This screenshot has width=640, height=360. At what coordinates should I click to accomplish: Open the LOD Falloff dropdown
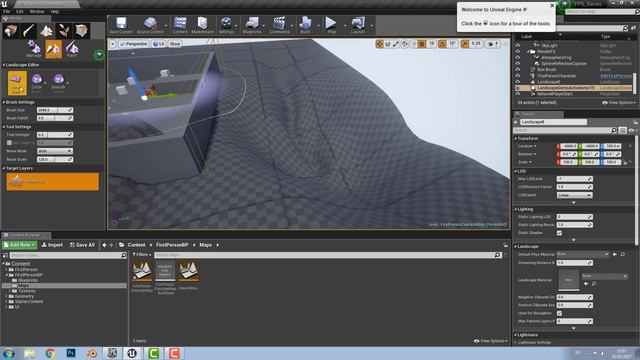(x=574, y=195)
